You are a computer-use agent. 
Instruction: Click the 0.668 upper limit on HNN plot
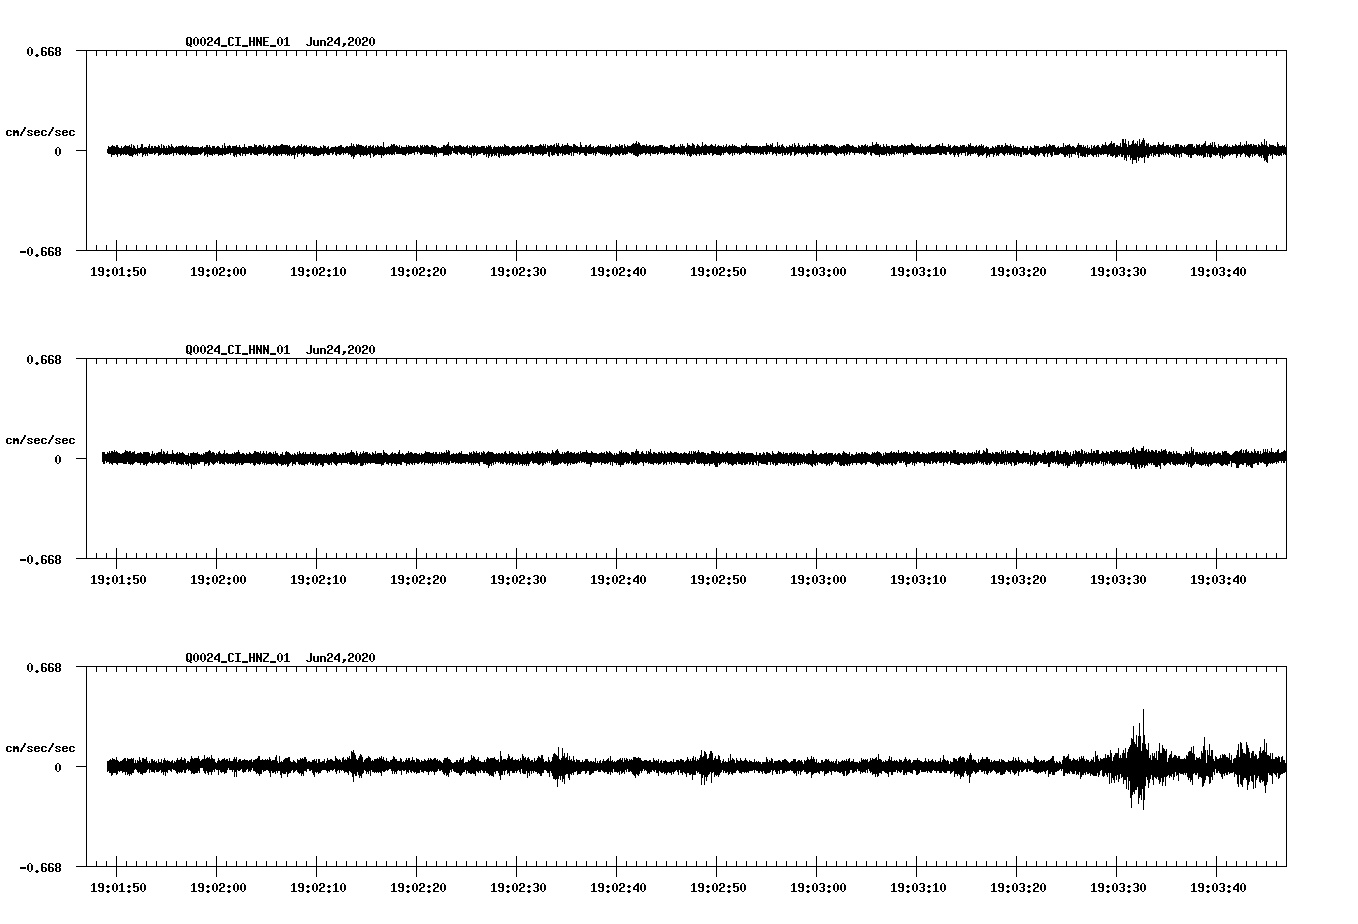[44, 359]
